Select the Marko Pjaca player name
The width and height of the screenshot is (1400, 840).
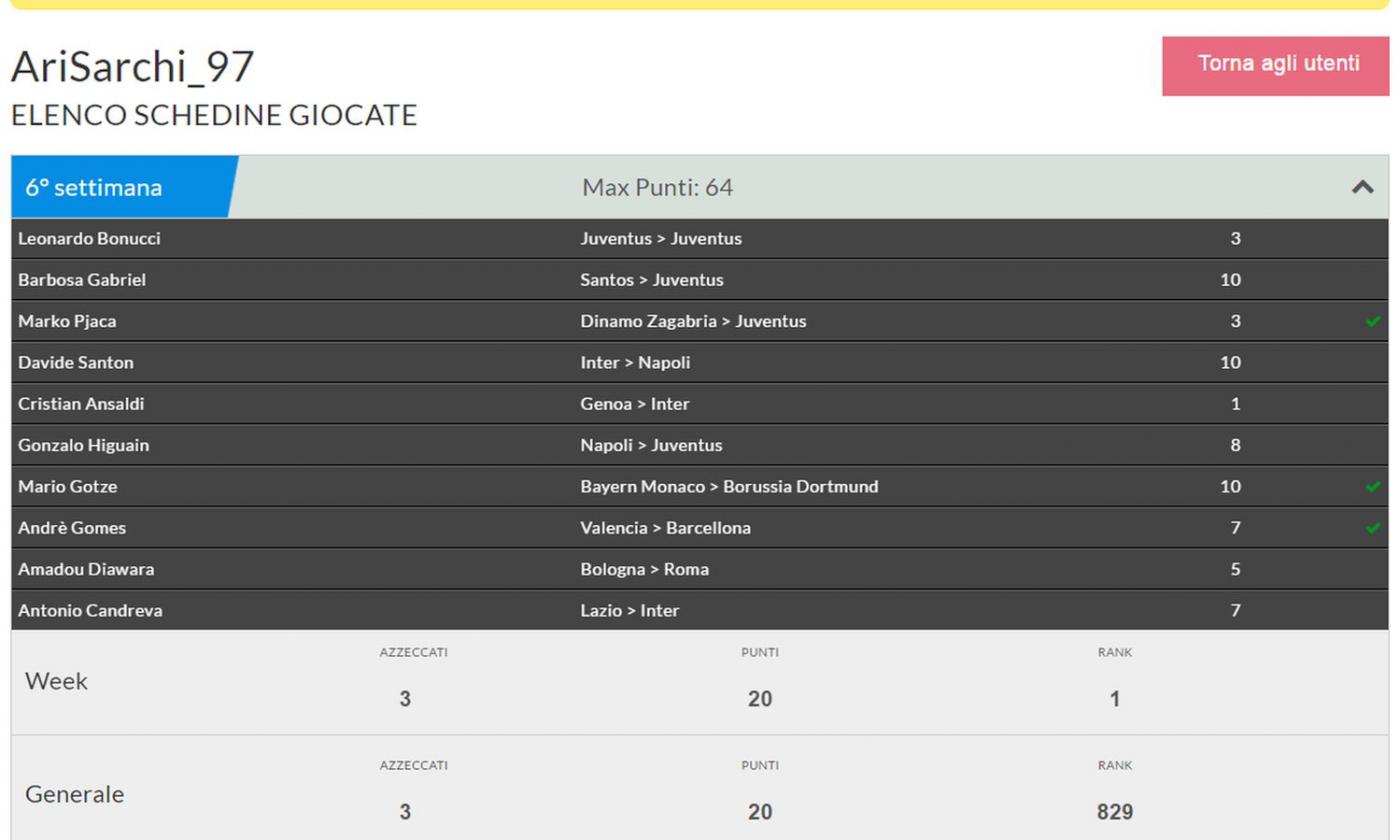67,321
